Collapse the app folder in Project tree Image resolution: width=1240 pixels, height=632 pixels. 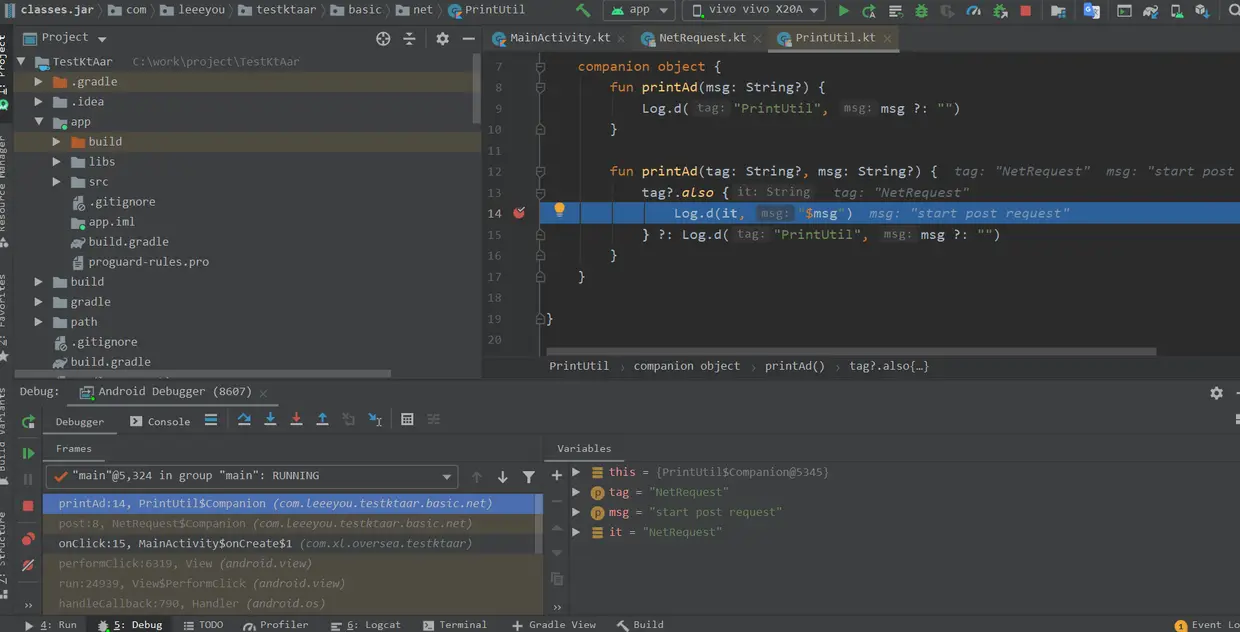pyautogui.click(x=37, y=121)
